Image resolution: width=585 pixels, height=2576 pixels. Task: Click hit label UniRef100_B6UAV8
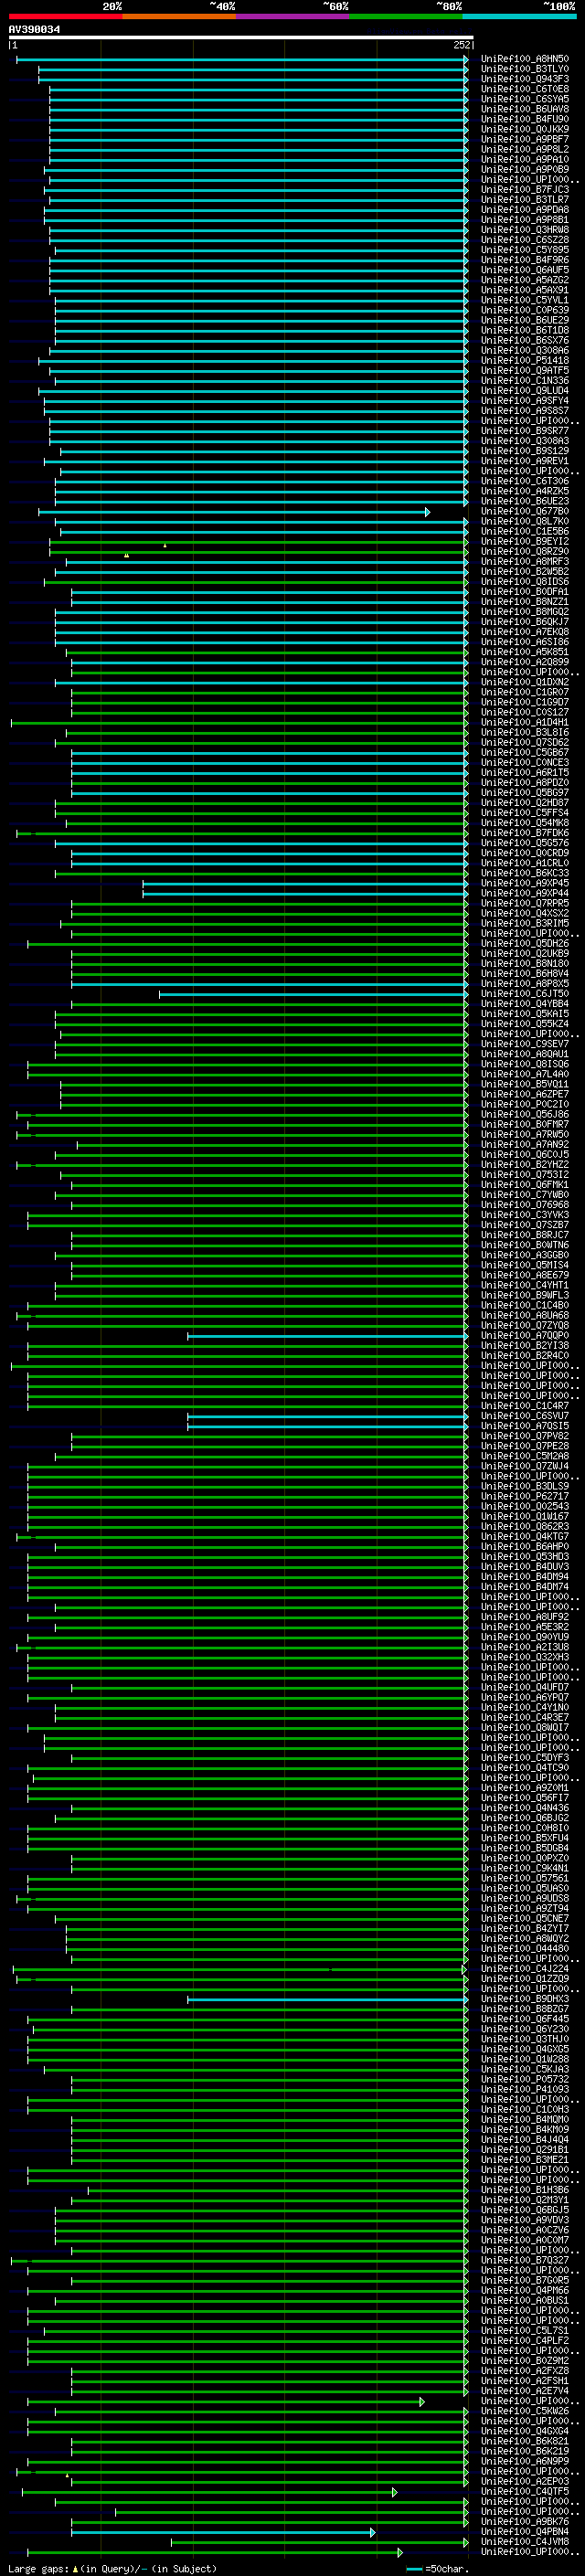pyautogui.click(x=525, y=109)
